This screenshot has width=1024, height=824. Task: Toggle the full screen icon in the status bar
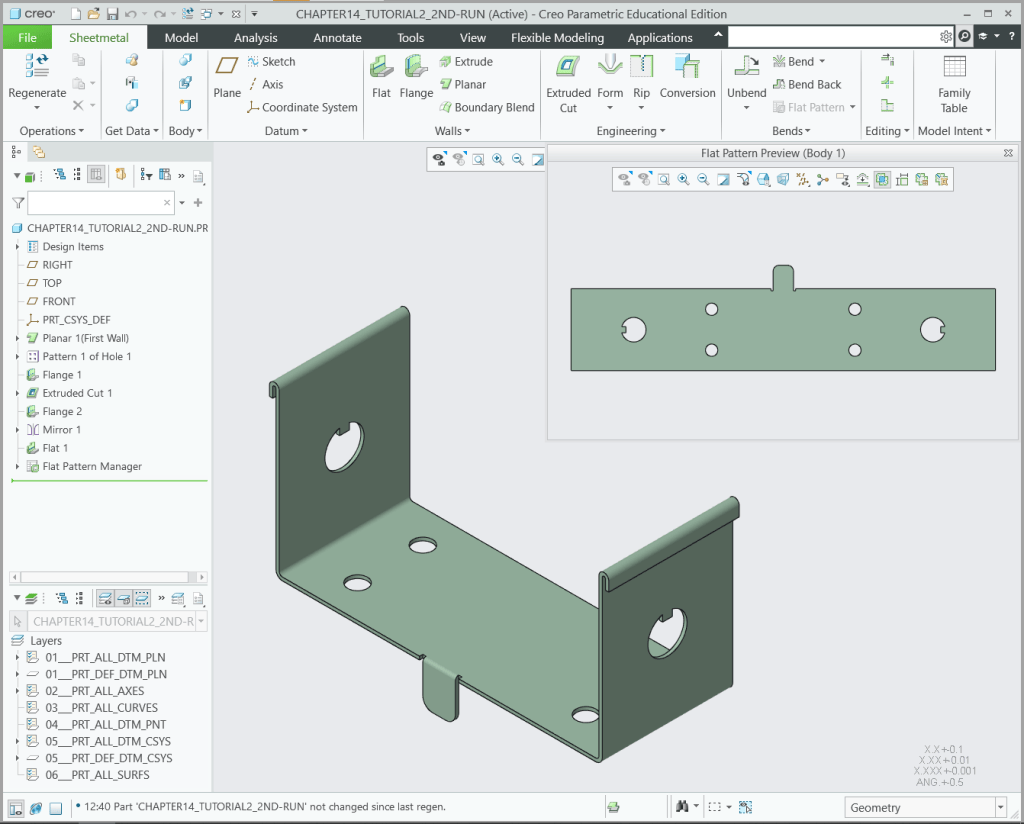tap(56, 808)
